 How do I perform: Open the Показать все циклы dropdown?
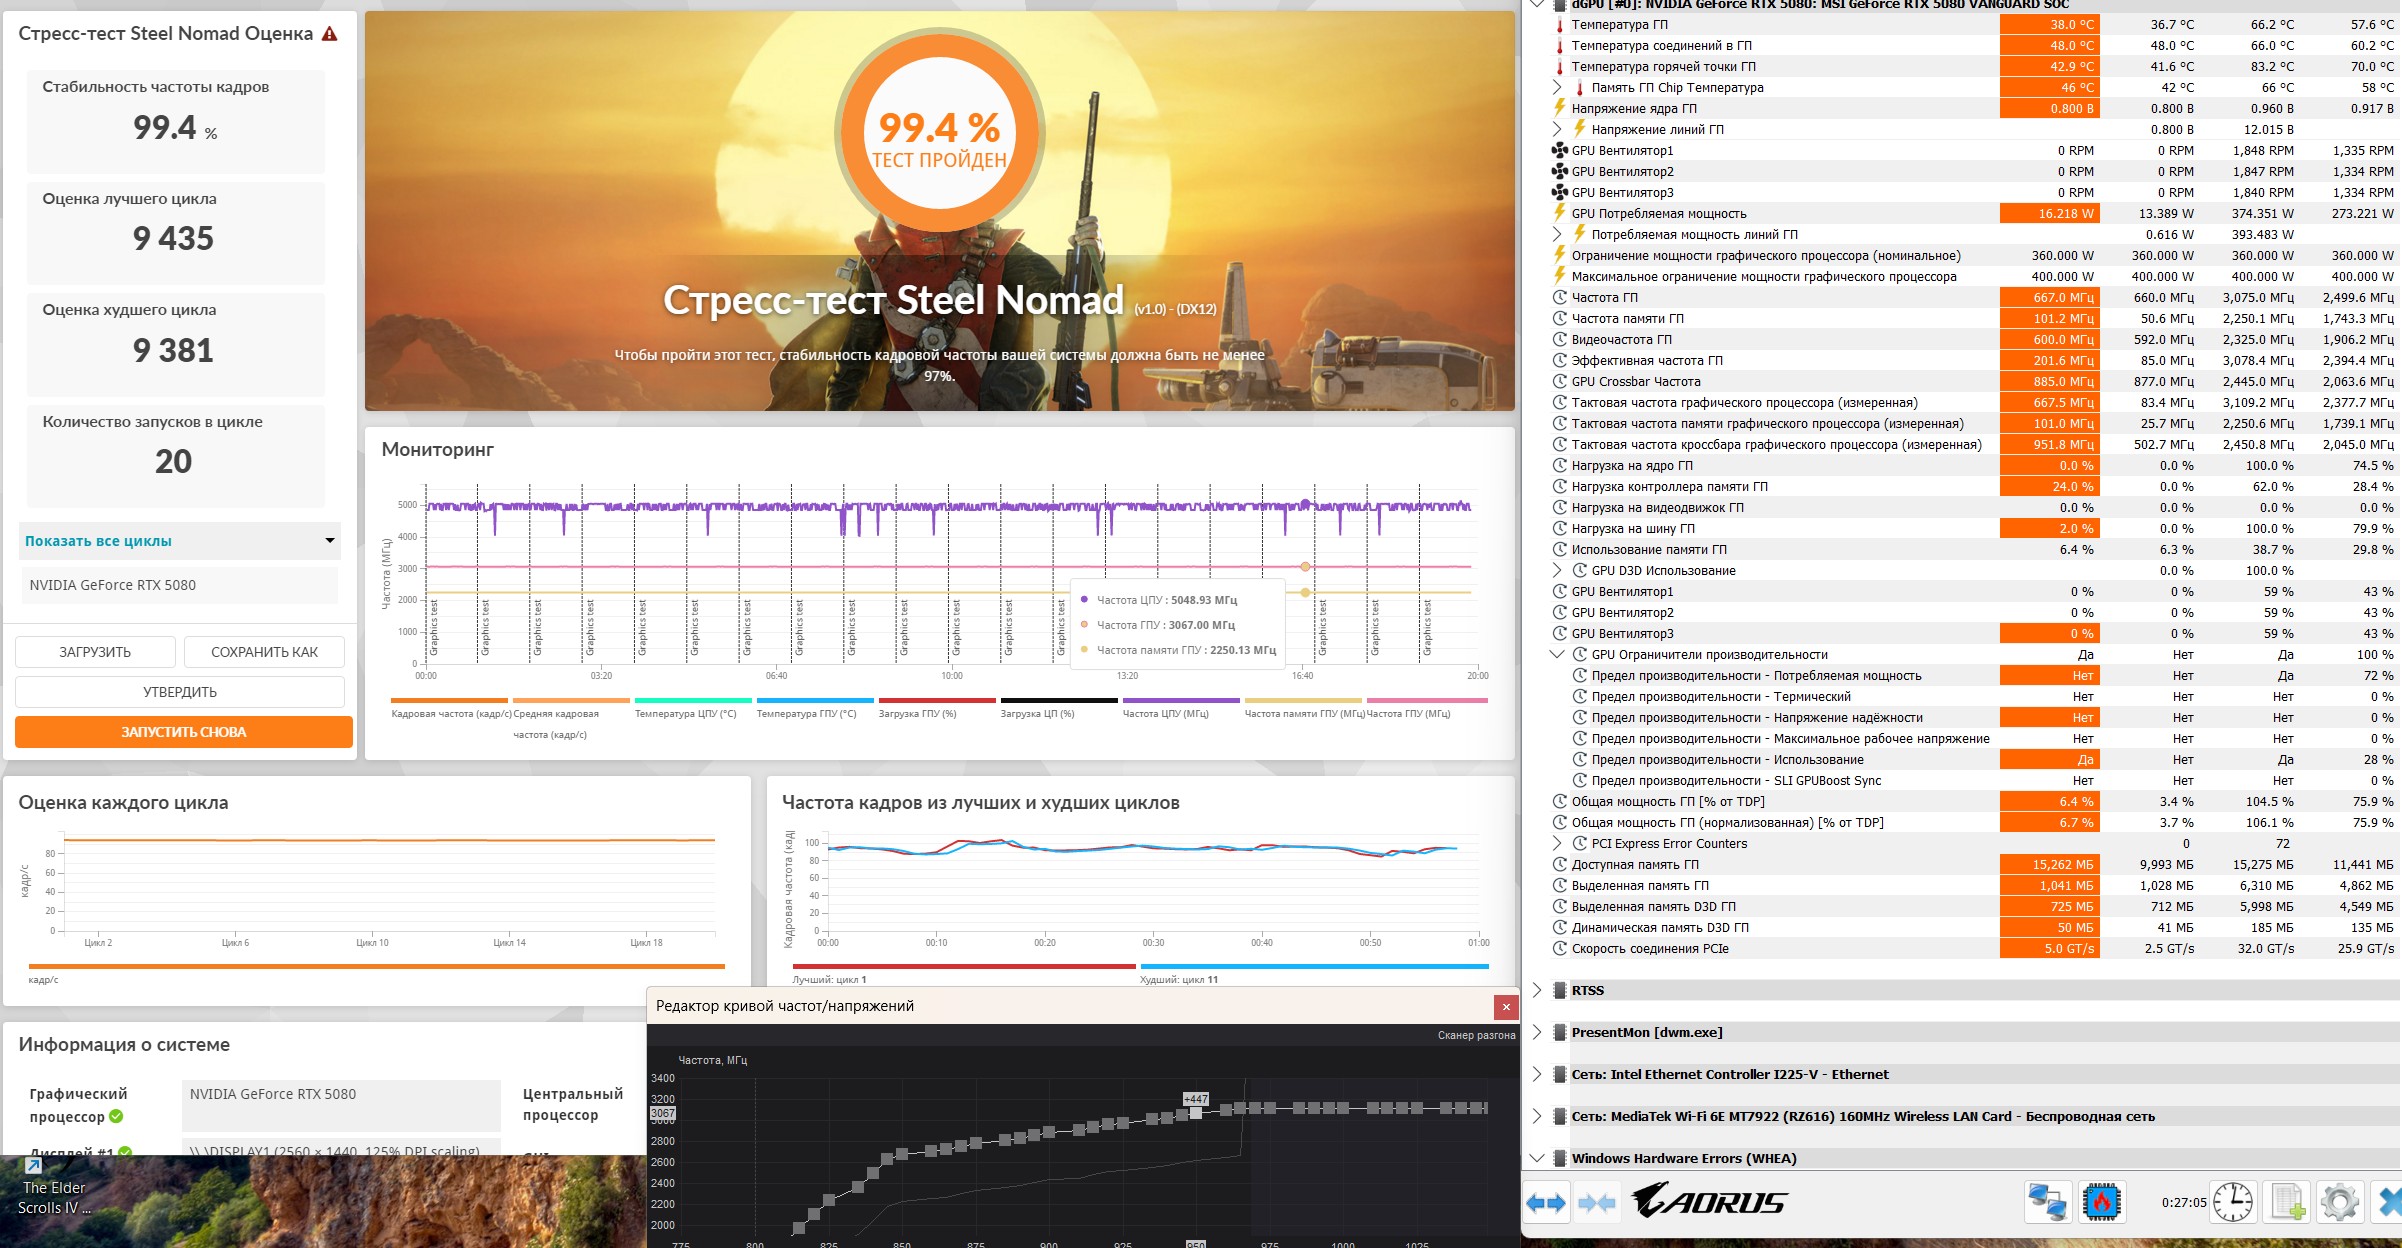pyautogui.click(x=180, y=541)
